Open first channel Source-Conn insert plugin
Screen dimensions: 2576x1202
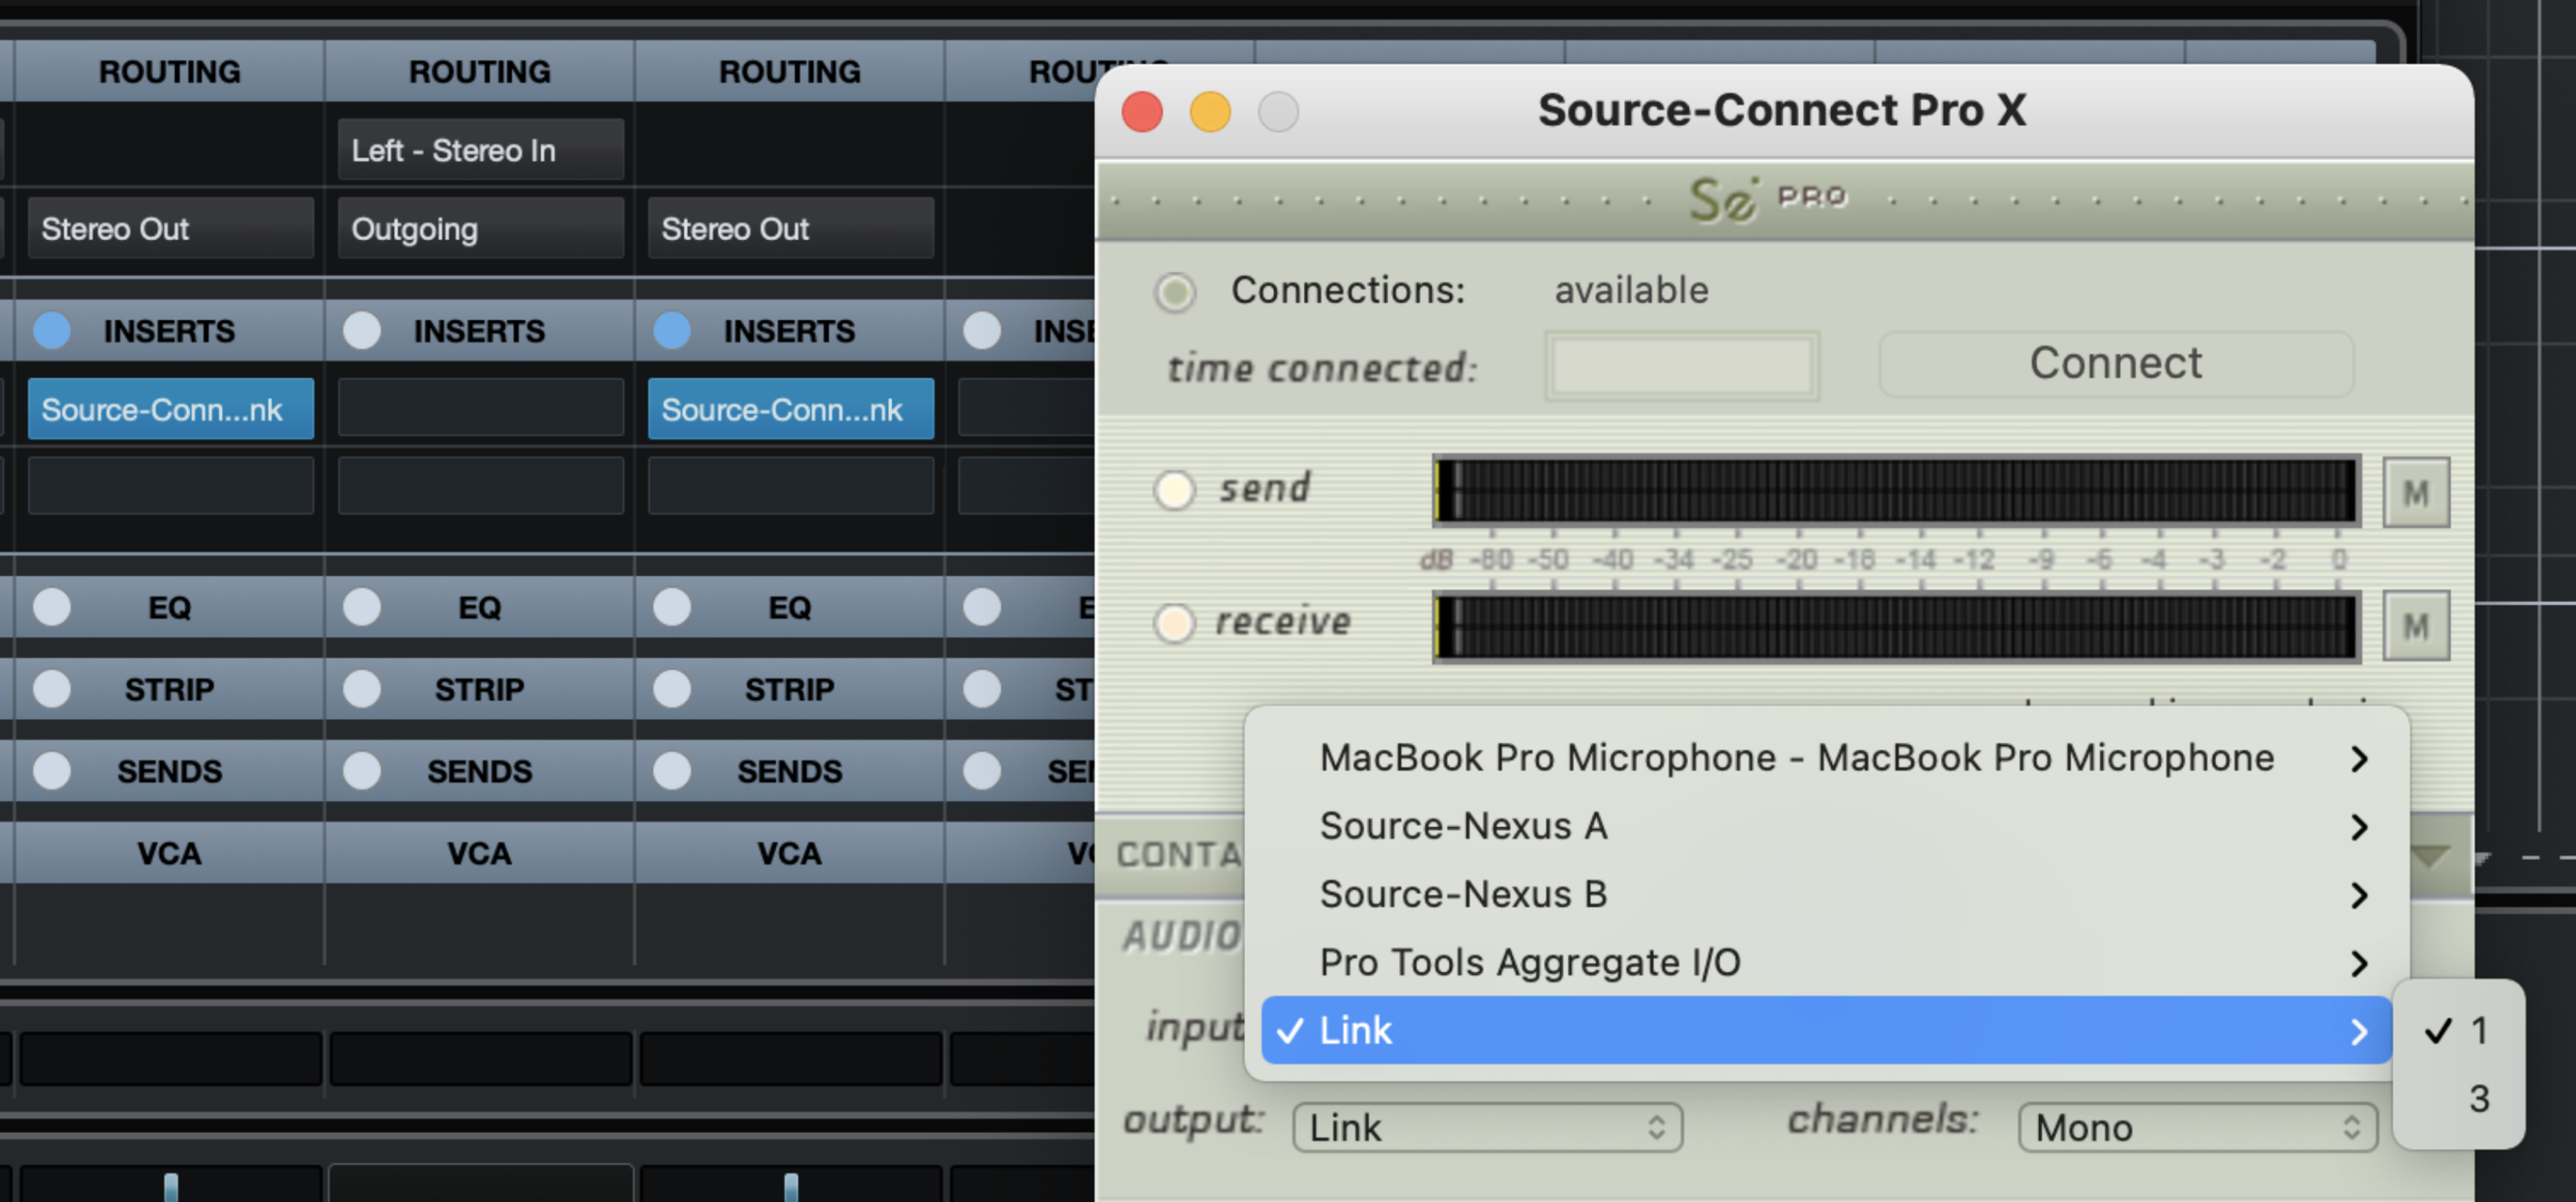(170, 409)
